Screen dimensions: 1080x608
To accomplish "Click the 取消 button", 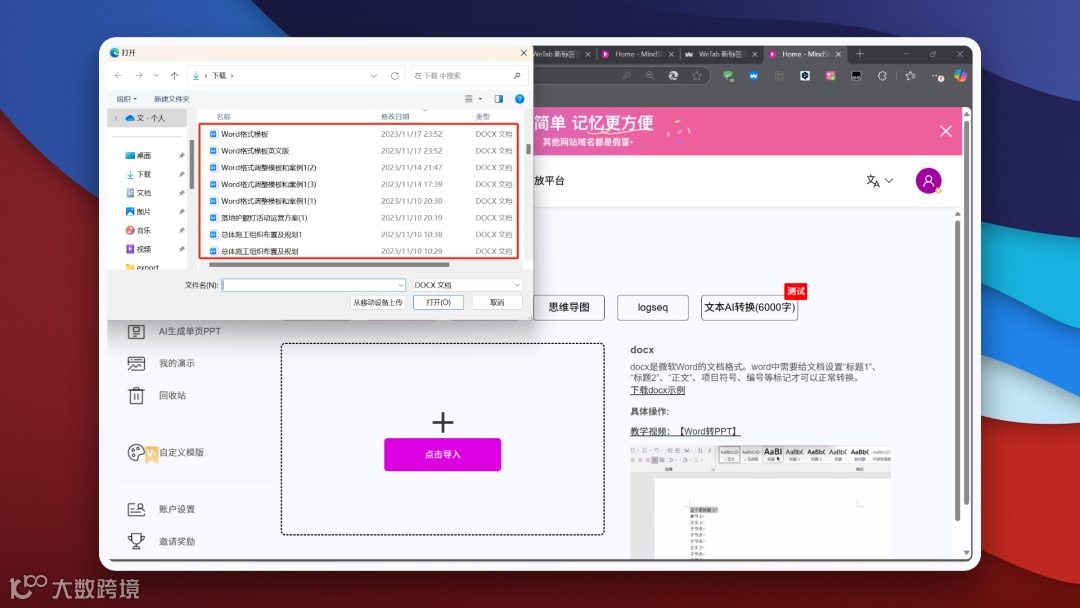I will 497,302.
